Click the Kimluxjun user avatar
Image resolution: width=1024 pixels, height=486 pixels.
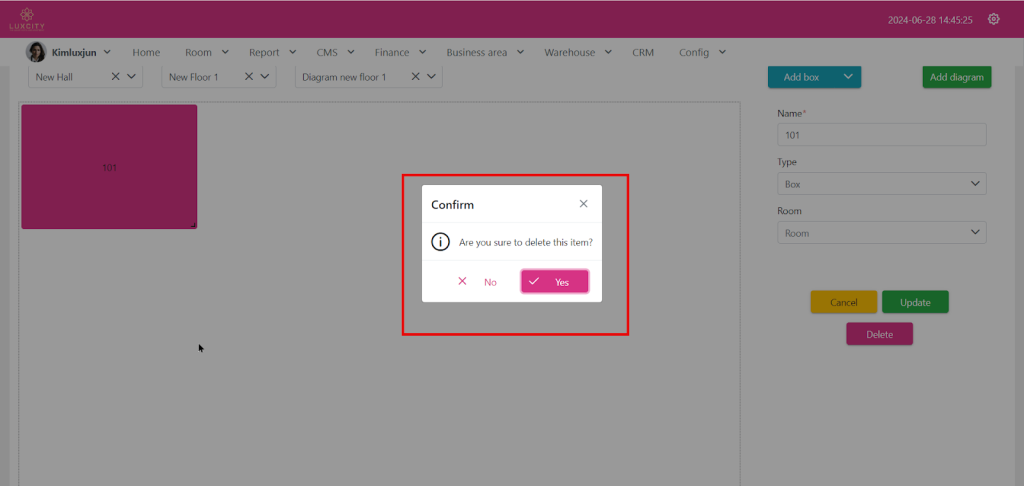click(x=36, y=52)
